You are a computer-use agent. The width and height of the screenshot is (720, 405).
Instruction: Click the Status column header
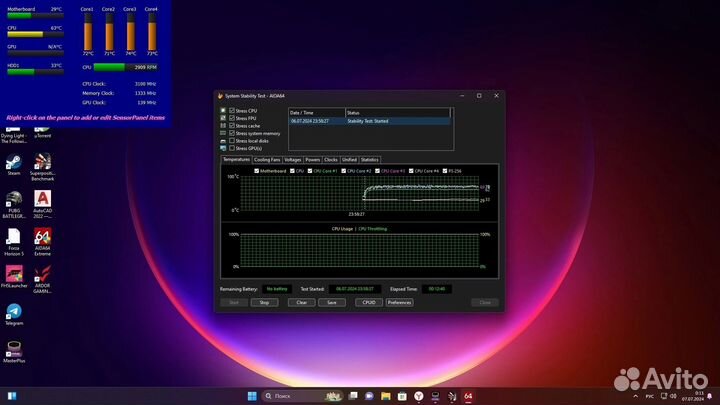[398, 113]
